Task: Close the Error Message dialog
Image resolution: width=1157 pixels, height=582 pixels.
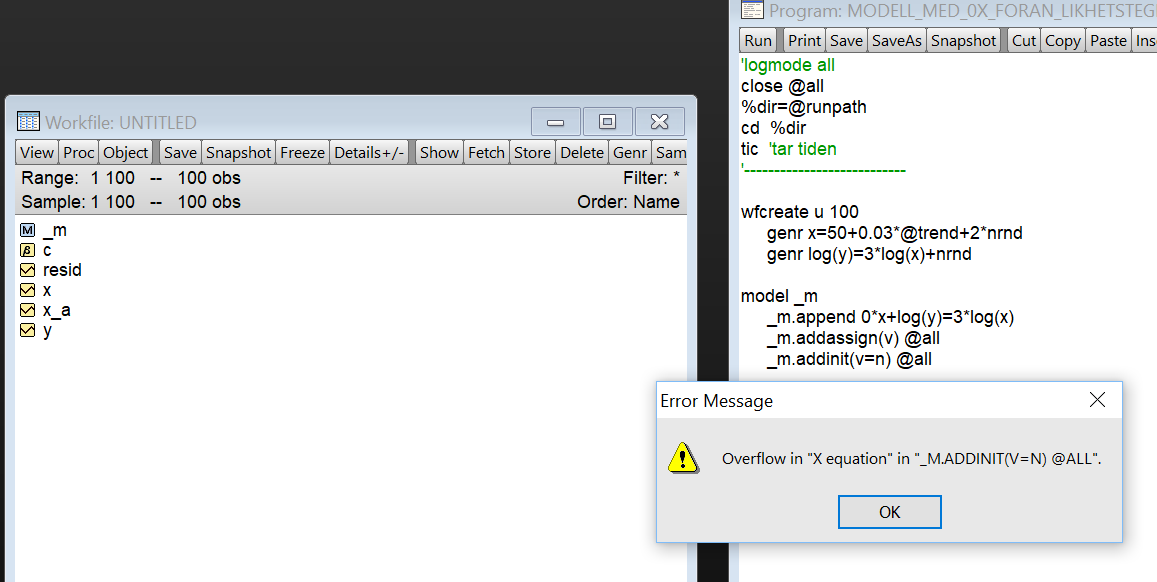Action: (1097, 400)
